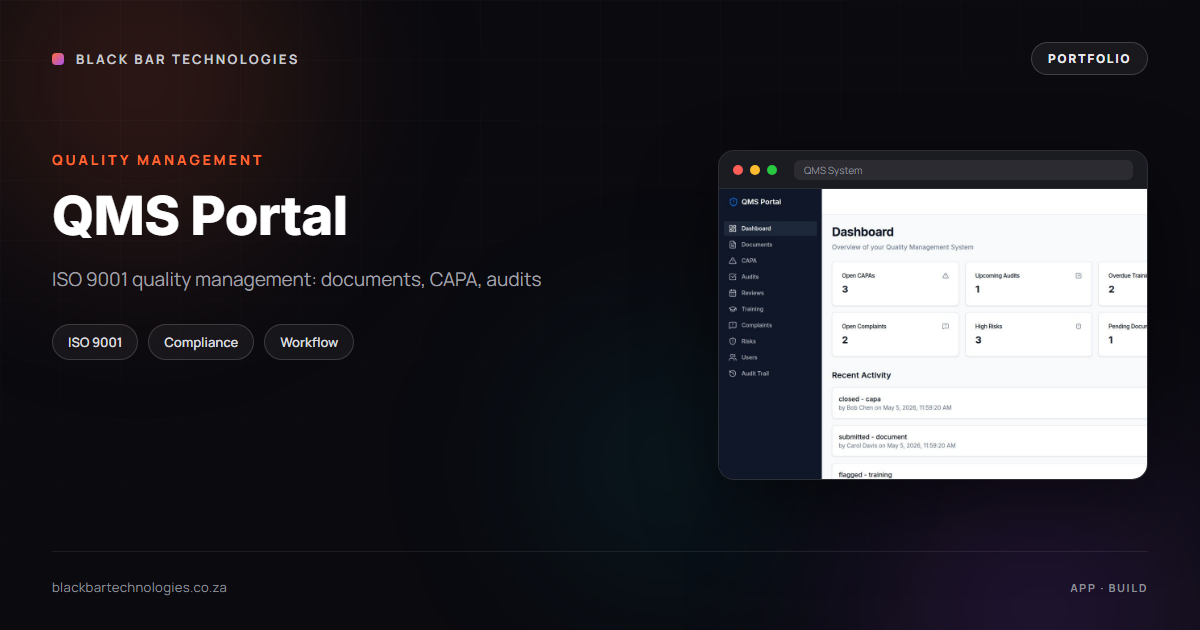Click 'Overview of your Quality Management System' text
This screenshot has height=630, width=1200.
pos(902,247)
